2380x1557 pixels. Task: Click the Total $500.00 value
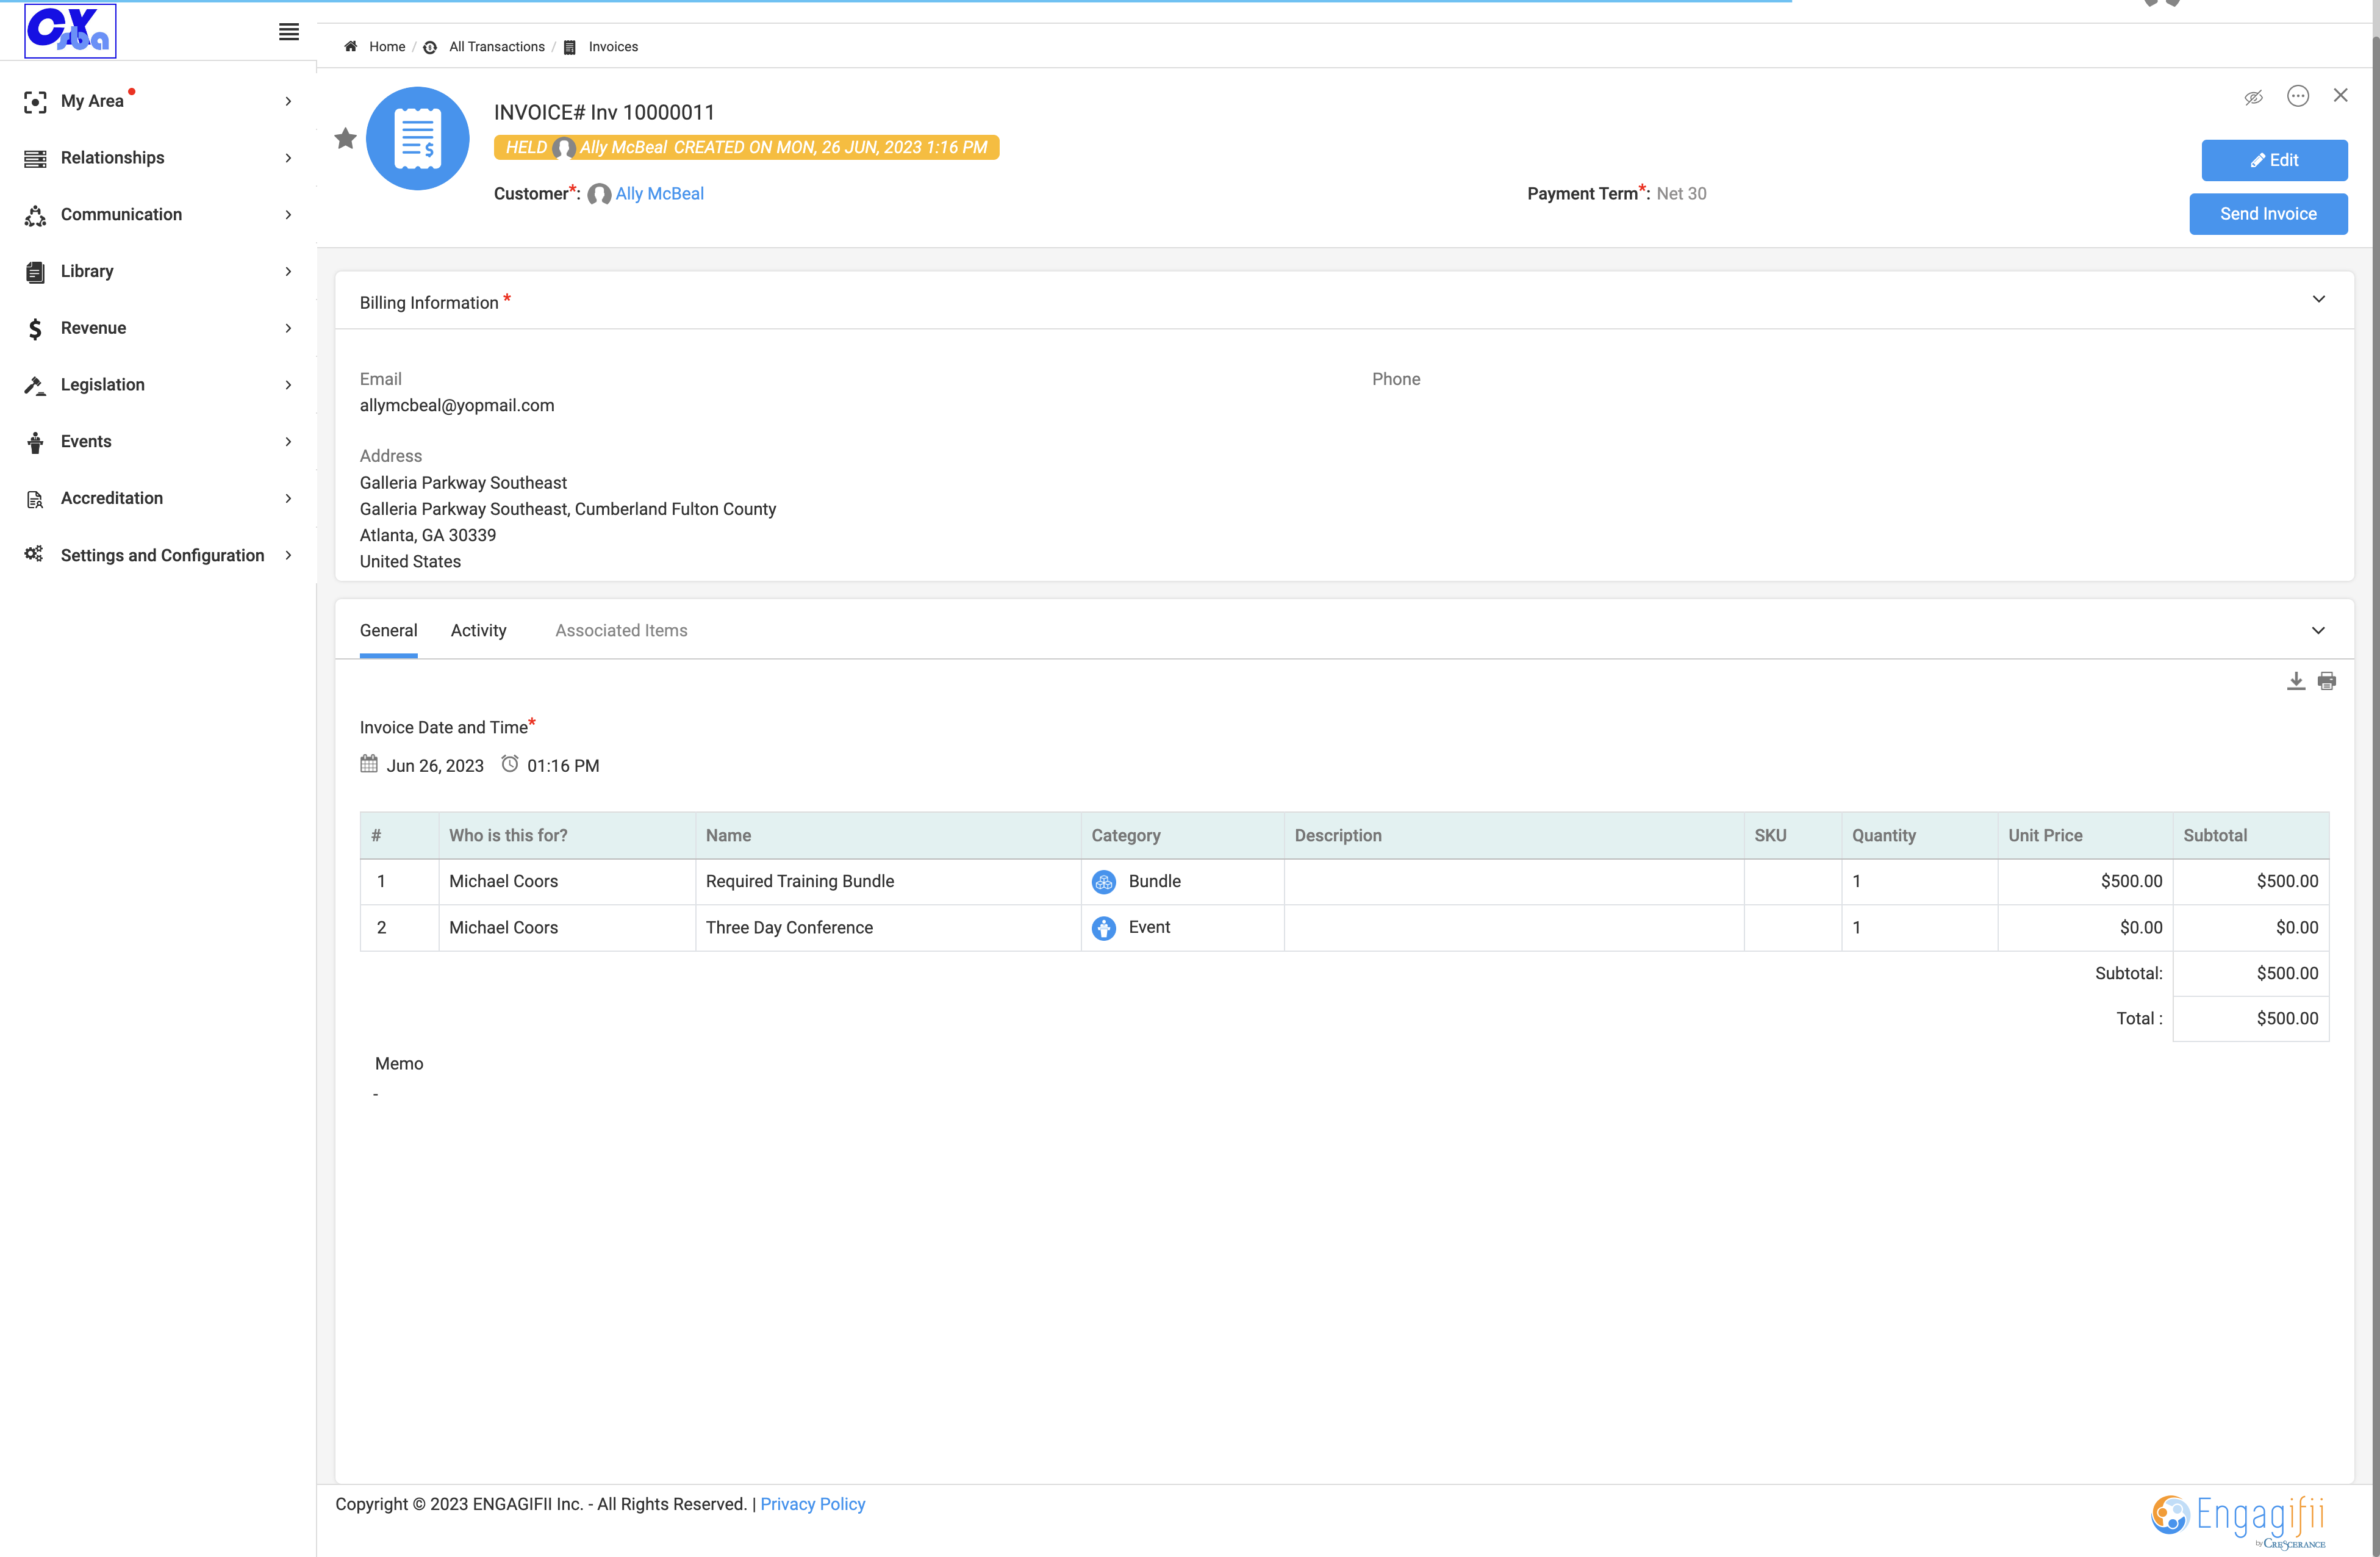click(x=2287, y=1018)
